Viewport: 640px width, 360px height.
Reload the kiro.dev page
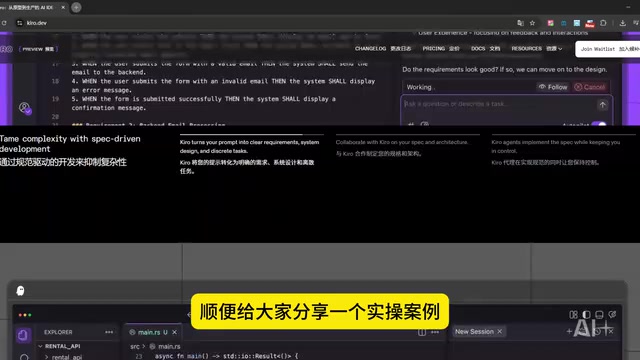tap(4, 23)
